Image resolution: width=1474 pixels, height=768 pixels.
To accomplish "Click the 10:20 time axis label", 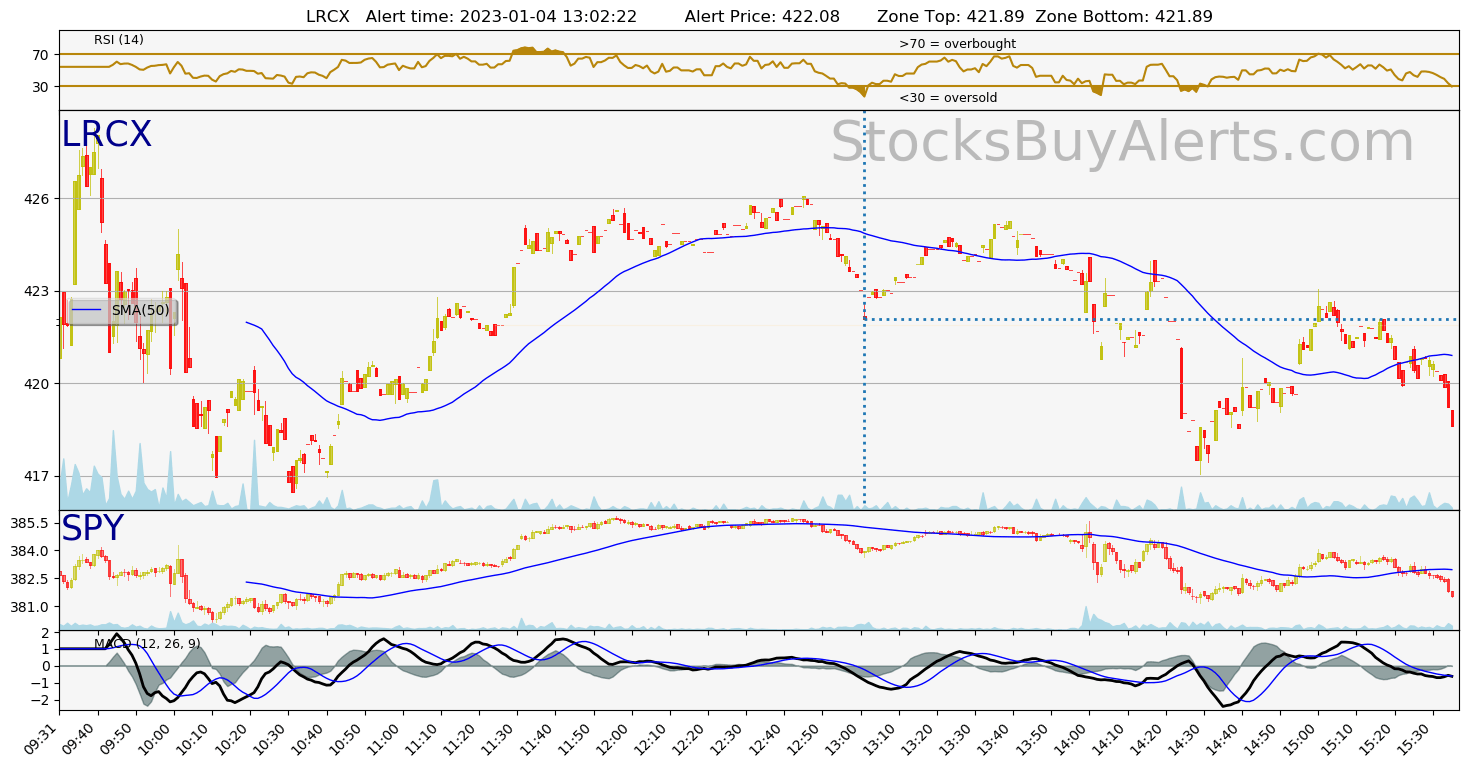I will [x=230, y=738].
